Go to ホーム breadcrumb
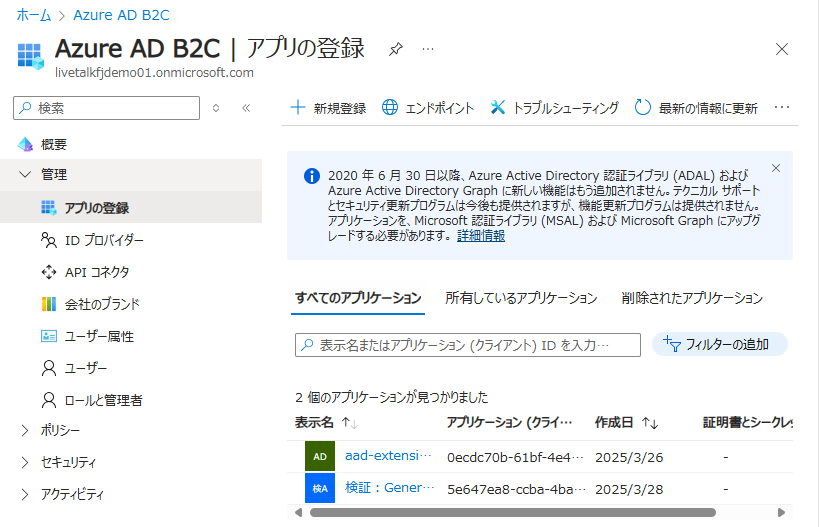The height and width of the screenshot is (527, 819). click(x=34, y=15)
